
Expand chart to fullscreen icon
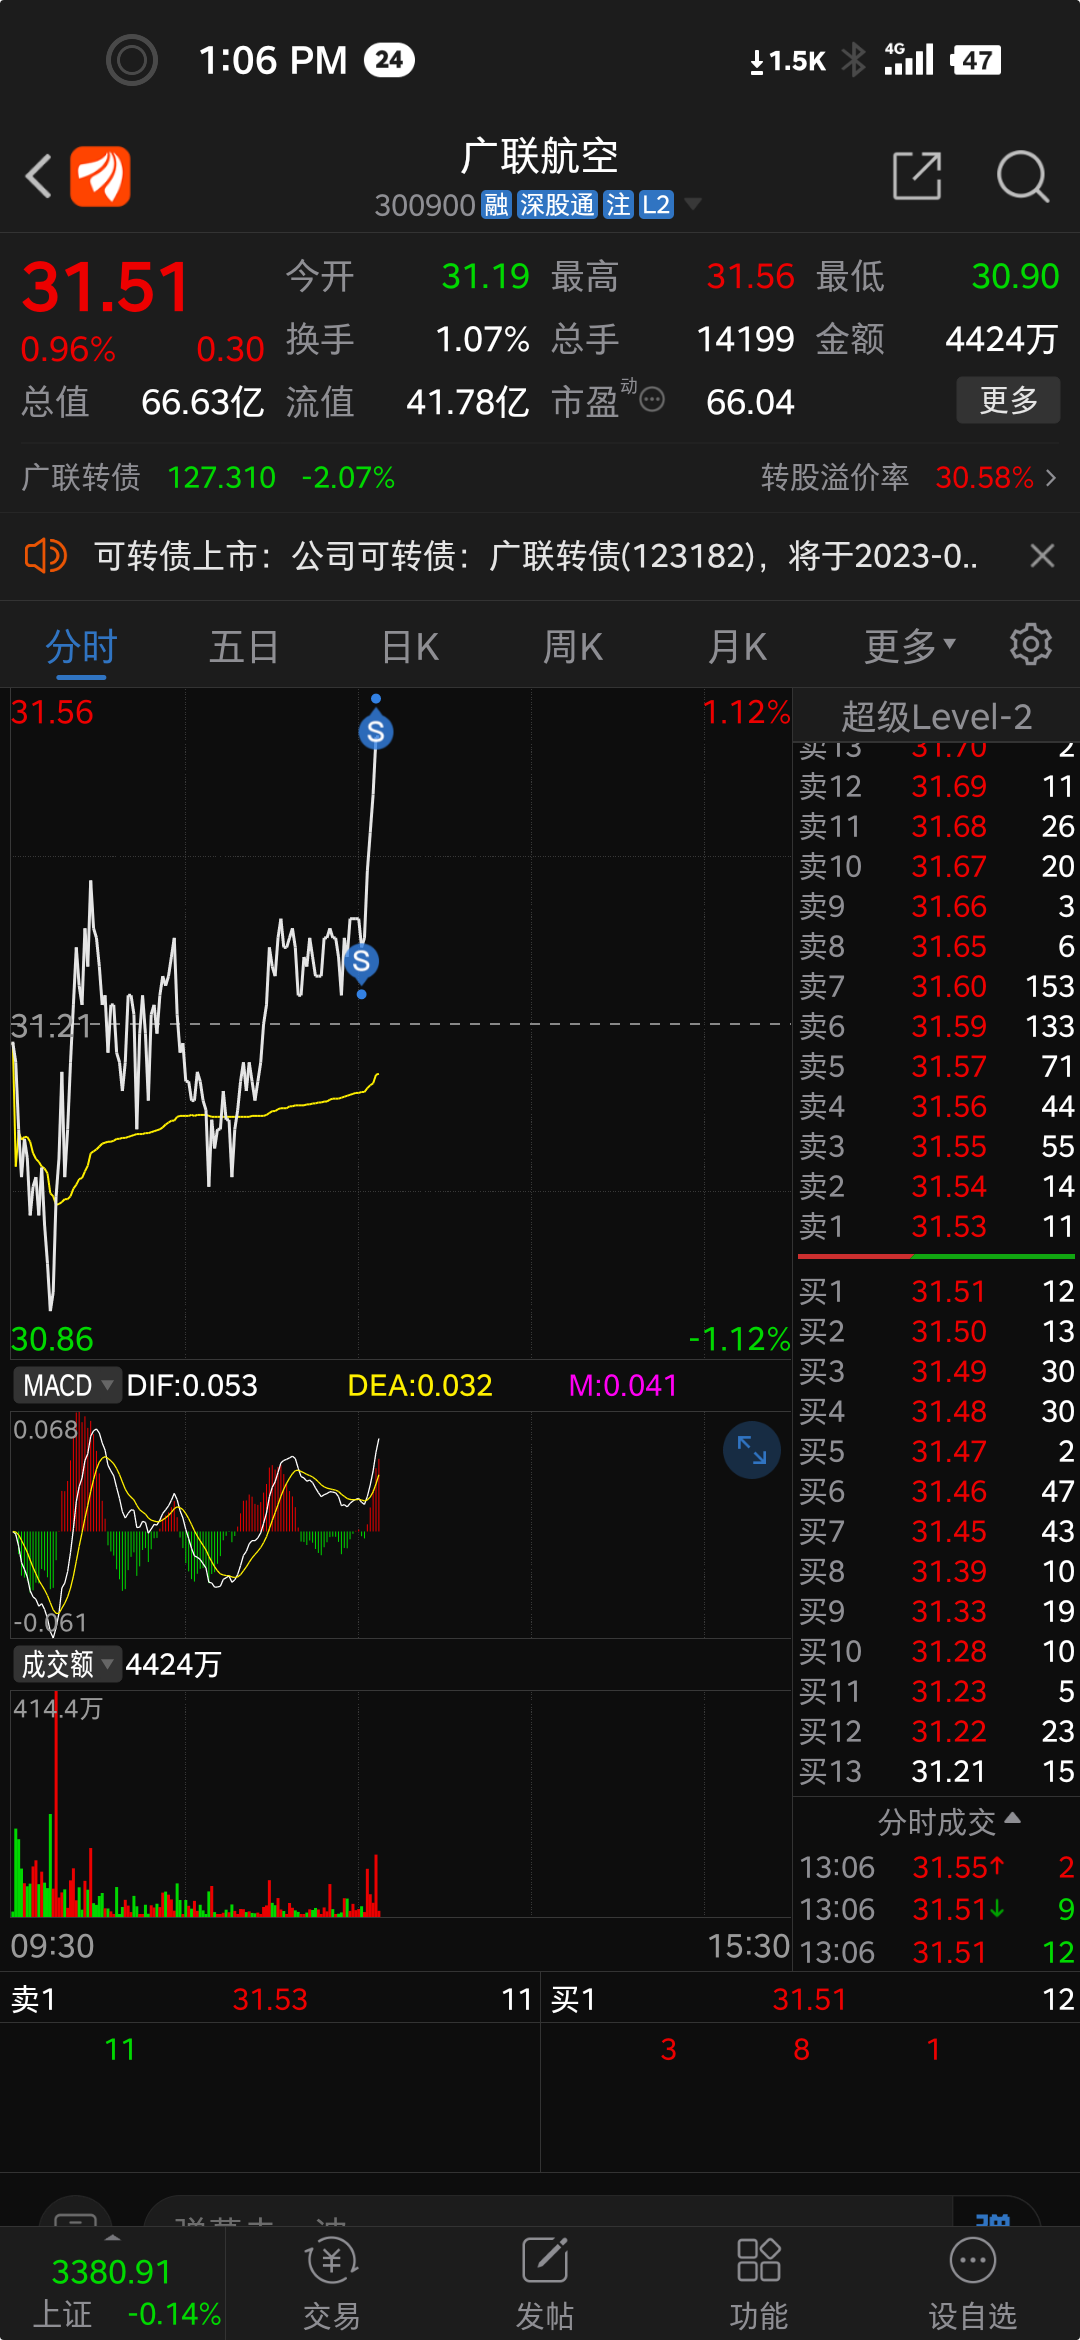pos(752,1449)
